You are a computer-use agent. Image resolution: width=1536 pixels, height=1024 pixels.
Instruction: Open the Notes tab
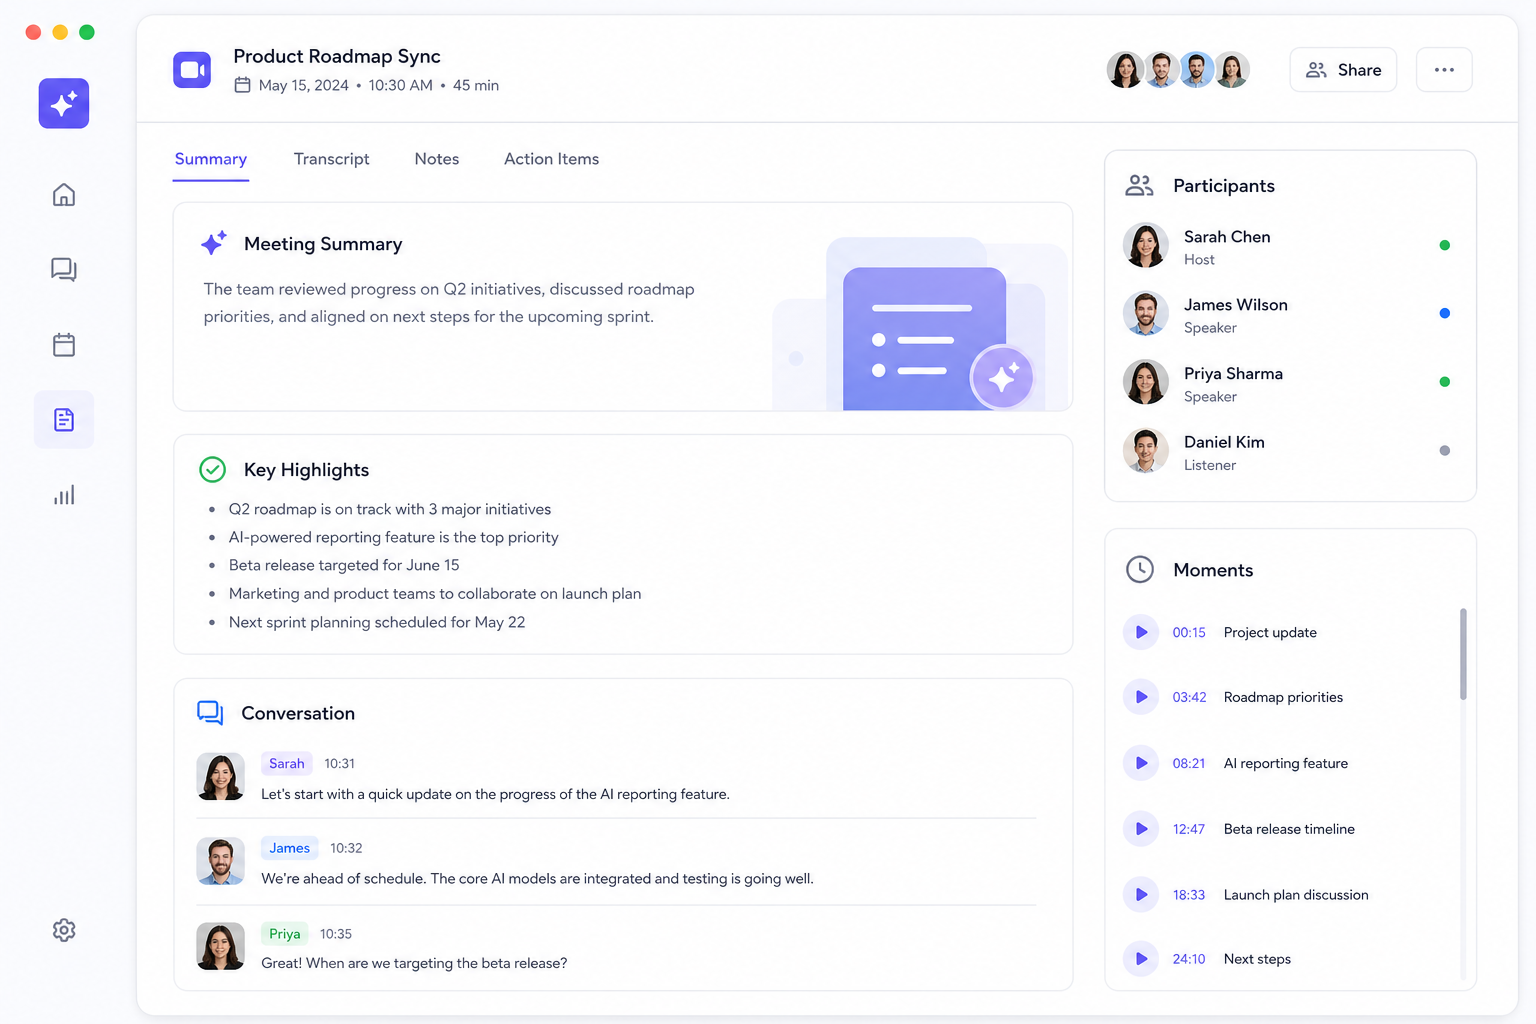[437, 159]
